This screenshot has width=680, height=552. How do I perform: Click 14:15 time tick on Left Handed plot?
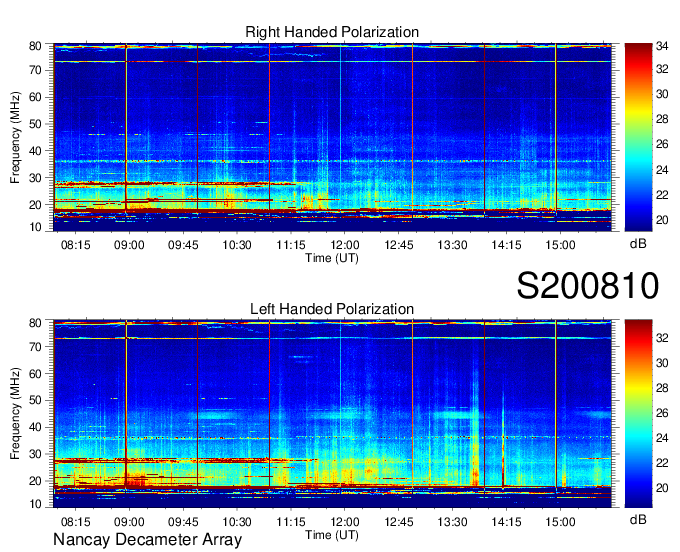(506, 522)
